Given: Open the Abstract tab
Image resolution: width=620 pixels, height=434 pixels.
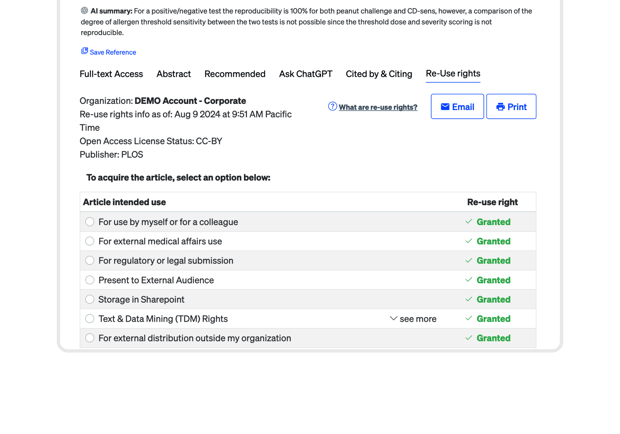Looking at the screenshot, I should (x=173, y=74).
